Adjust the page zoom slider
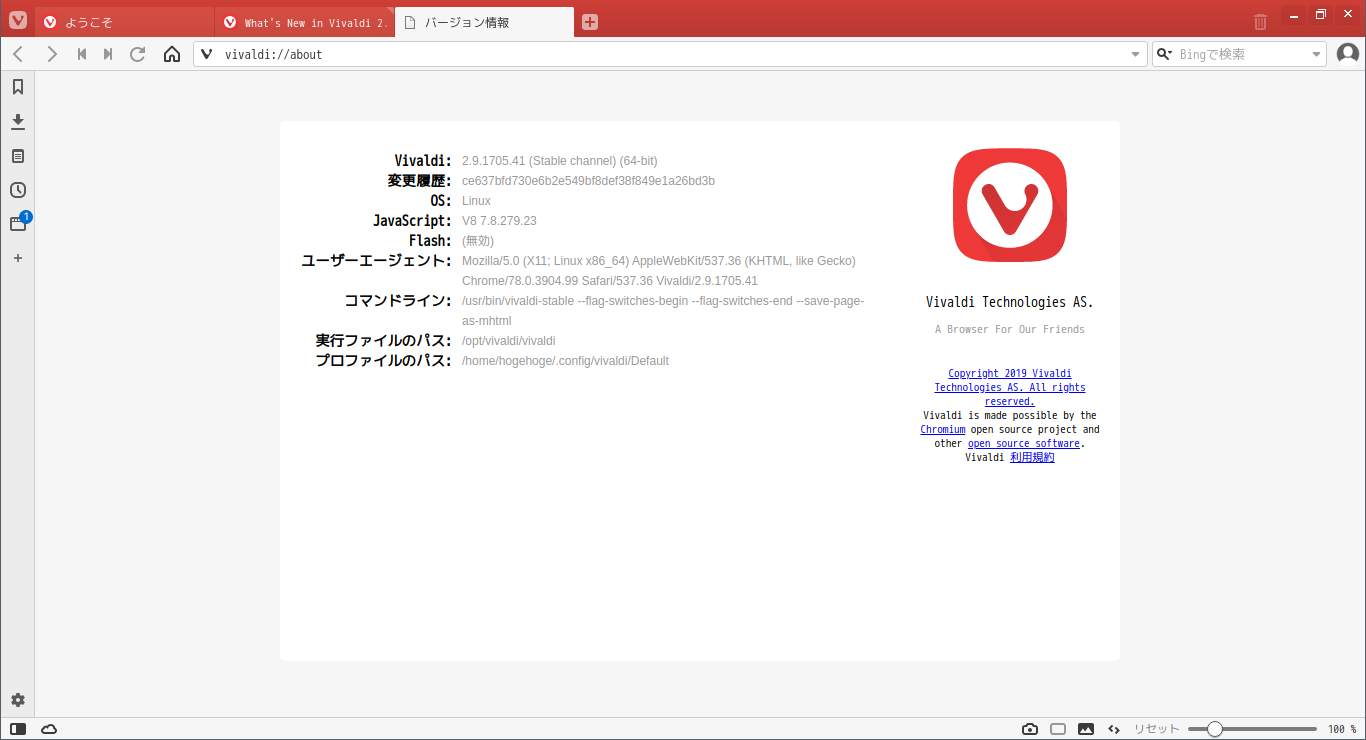This screenshot has width=1366, height=740. pyautogui.click(x=1252, y=729)
